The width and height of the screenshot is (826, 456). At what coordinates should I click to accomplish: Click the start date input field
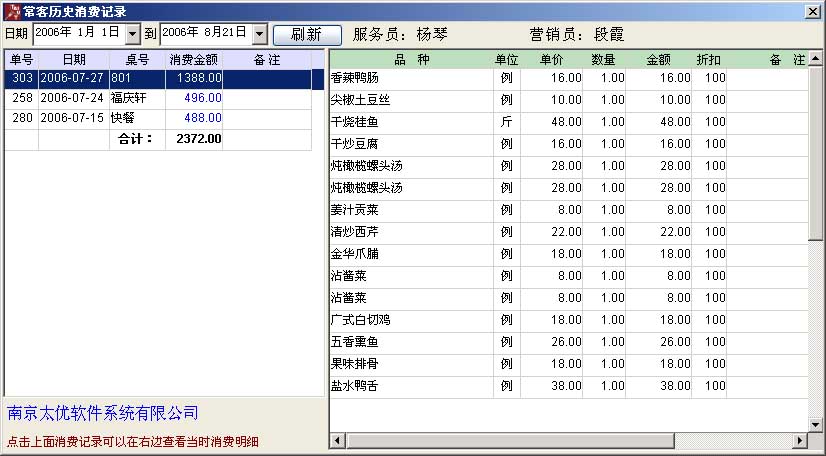pyautogui.click(x=78, y=34)
